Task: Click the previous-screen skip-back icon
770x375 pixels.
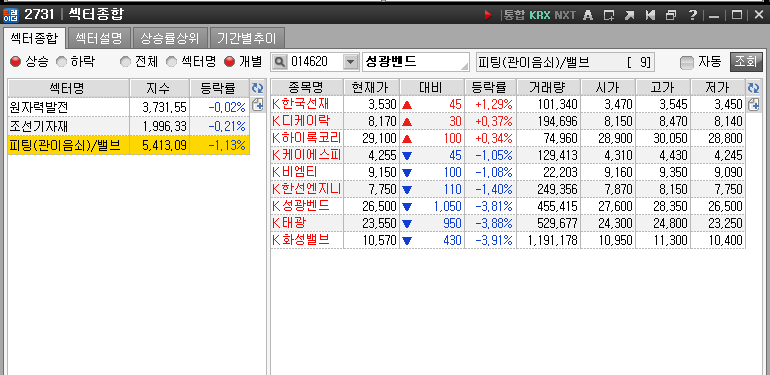Action: pyautogui.click(x=650, y=15)
